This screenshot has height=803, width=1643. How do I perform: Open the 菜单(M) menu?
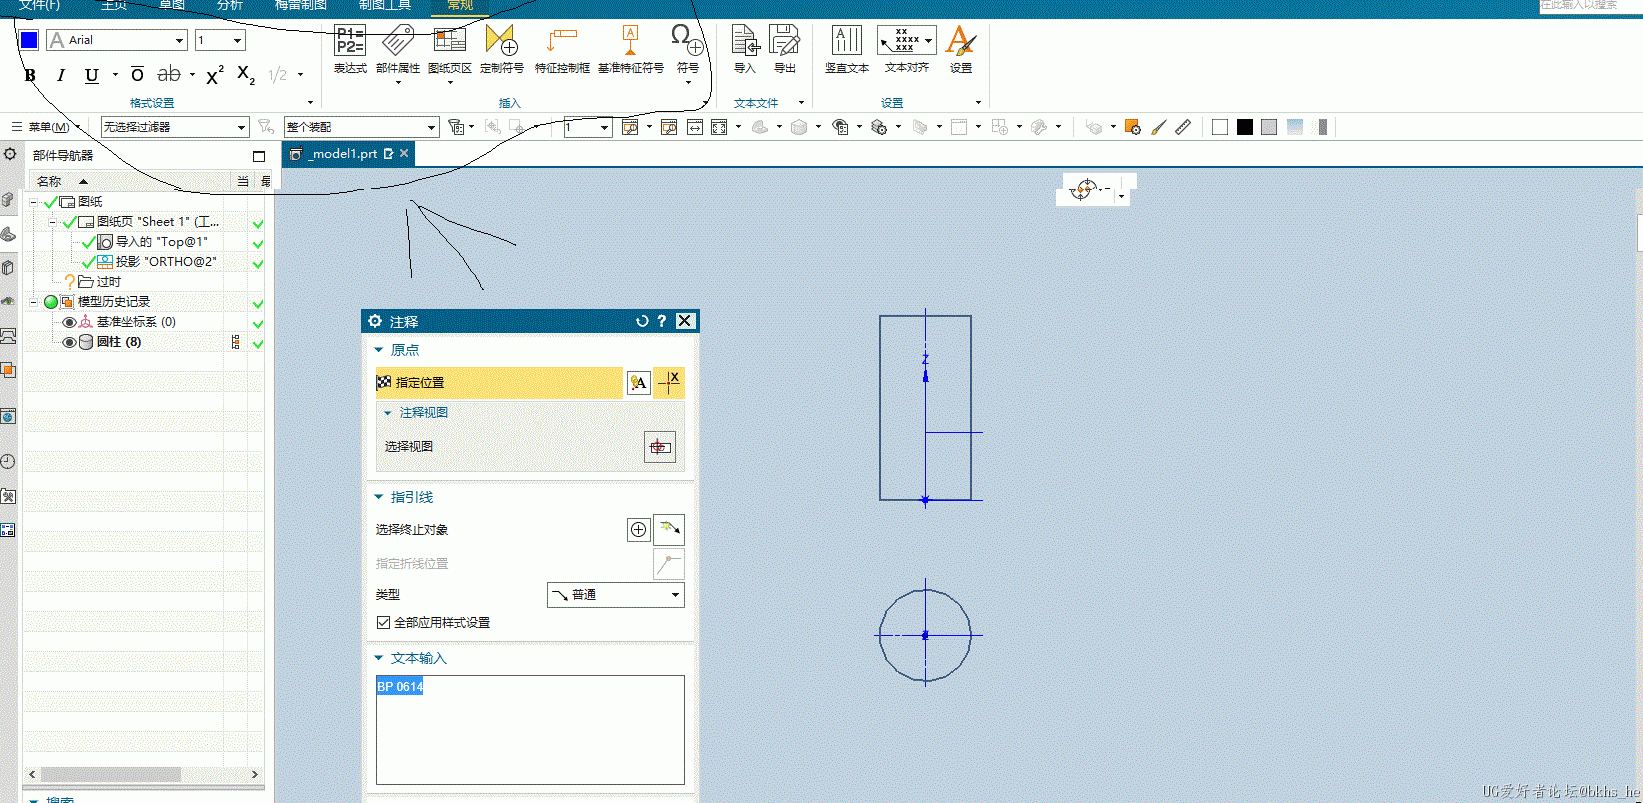[x=47, y=127]
